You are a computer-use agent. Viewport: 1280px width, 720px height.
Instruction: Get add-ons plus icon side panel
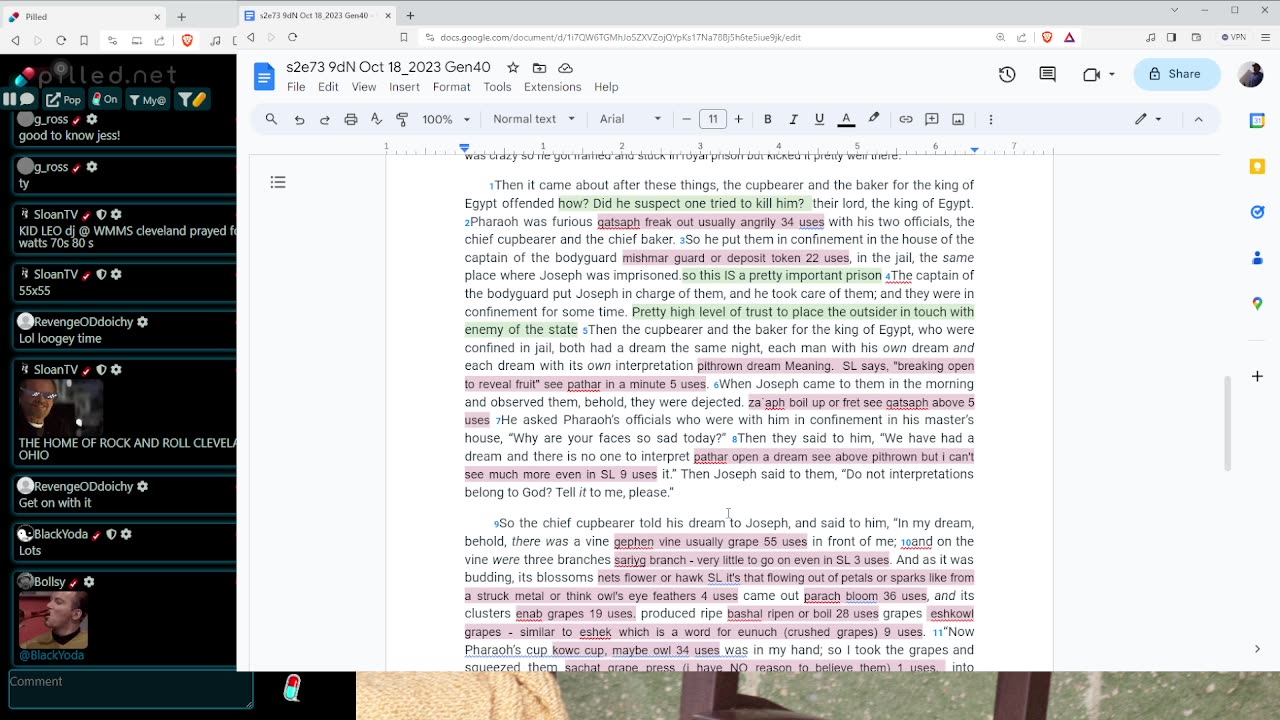[1257, 376]
